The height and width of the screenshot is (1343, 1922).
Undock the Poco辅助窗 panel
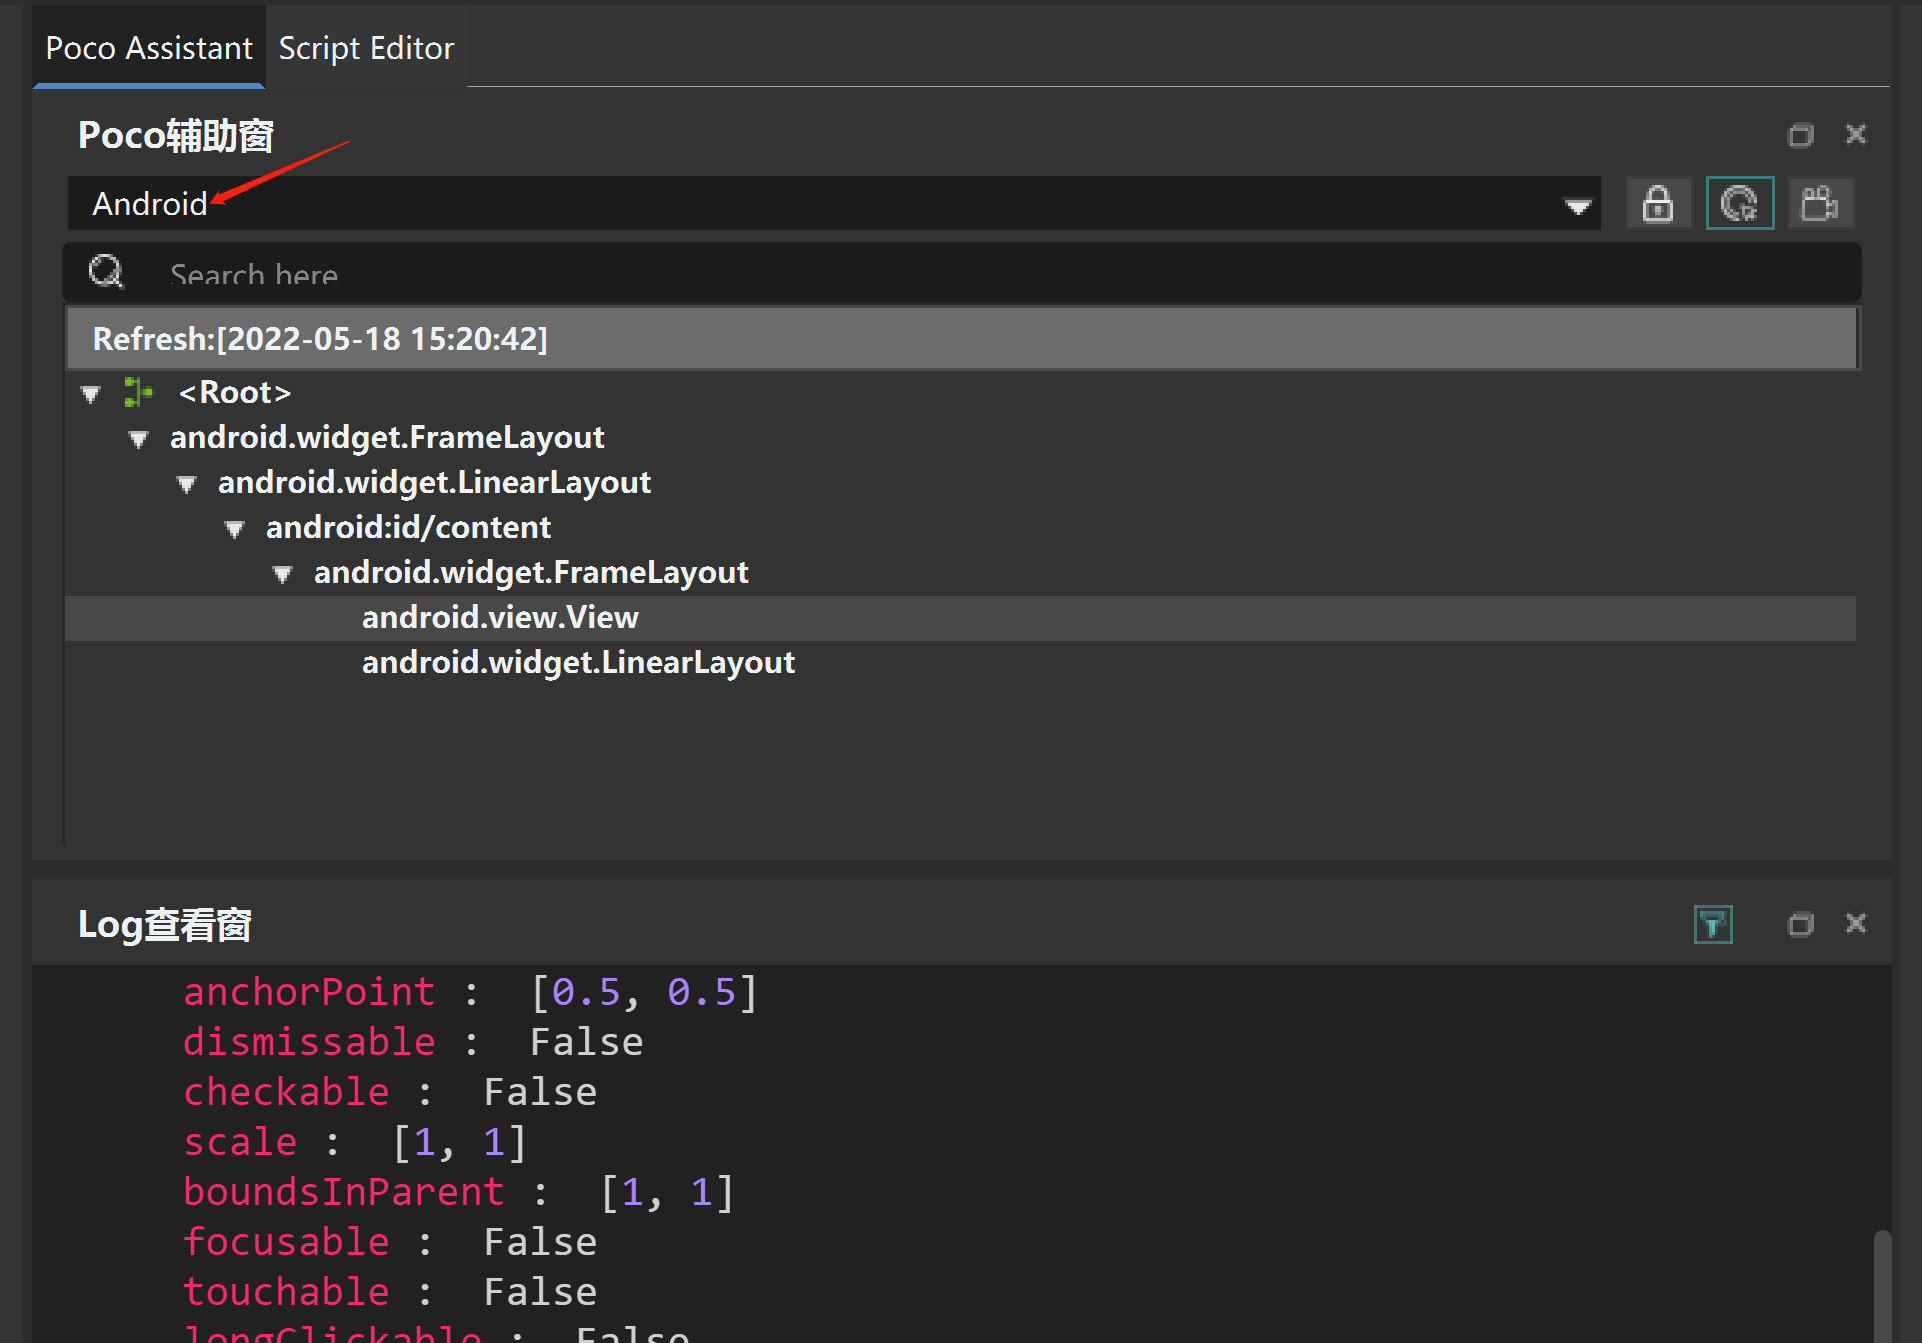[x=1800, y=135]
